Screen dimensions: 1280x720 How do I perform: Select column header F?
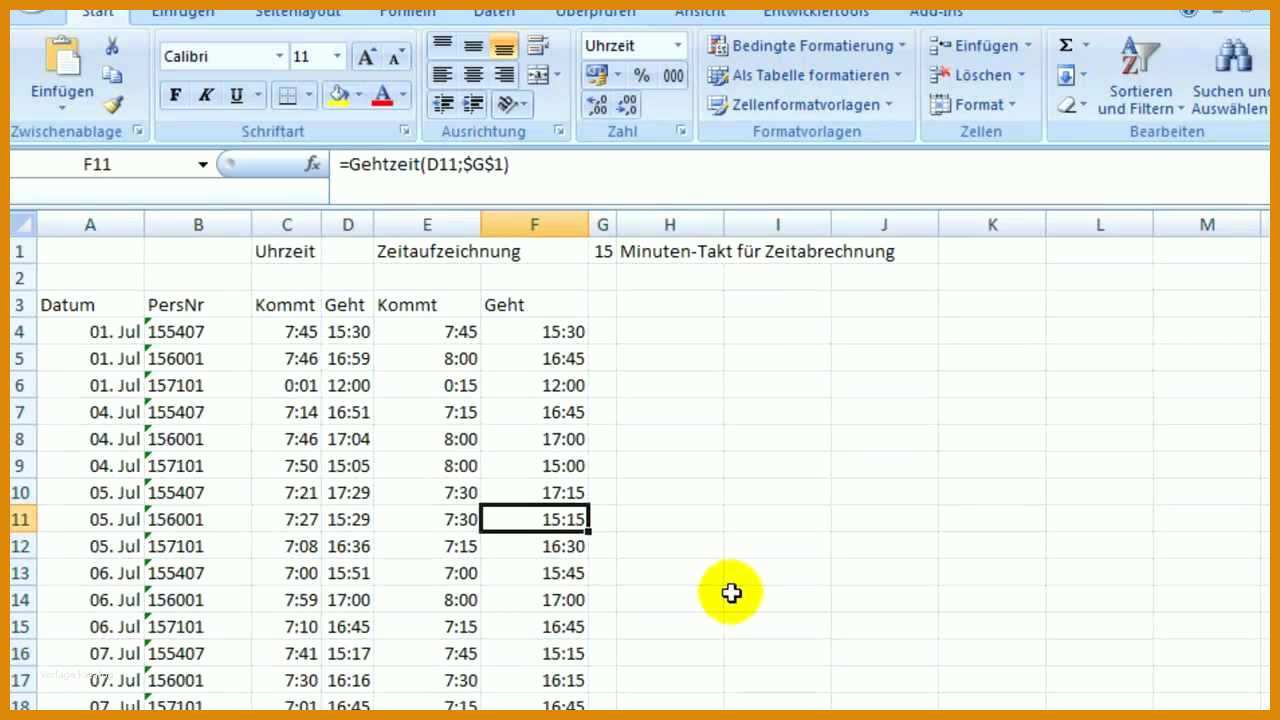coord(534,225)
